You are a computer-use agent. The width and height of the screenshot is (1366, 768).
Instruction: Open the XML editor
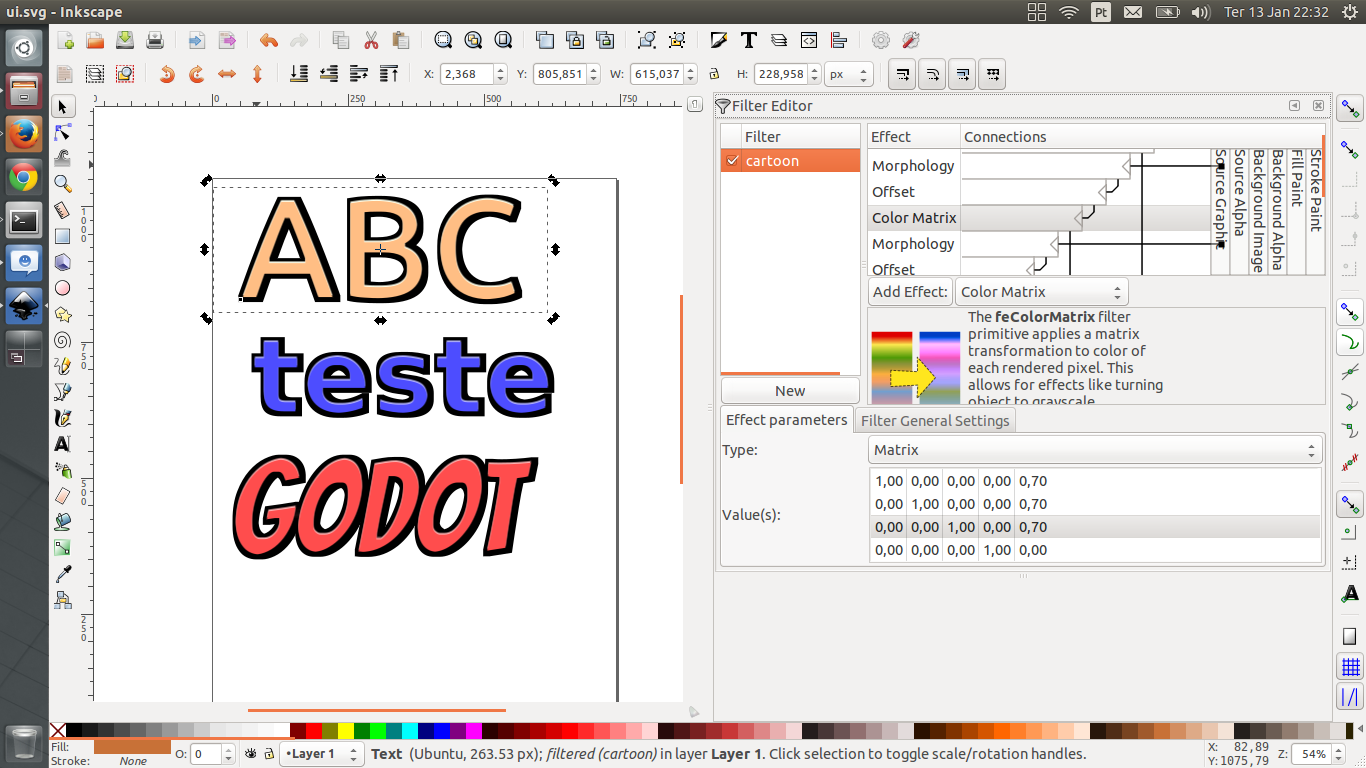pos(809,40)
